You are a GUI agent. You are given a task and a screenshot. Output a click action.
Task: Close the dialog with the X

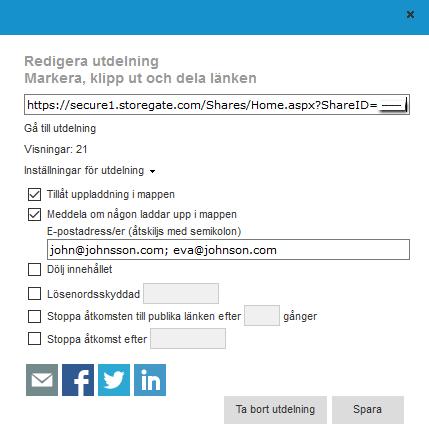point(410,14)
